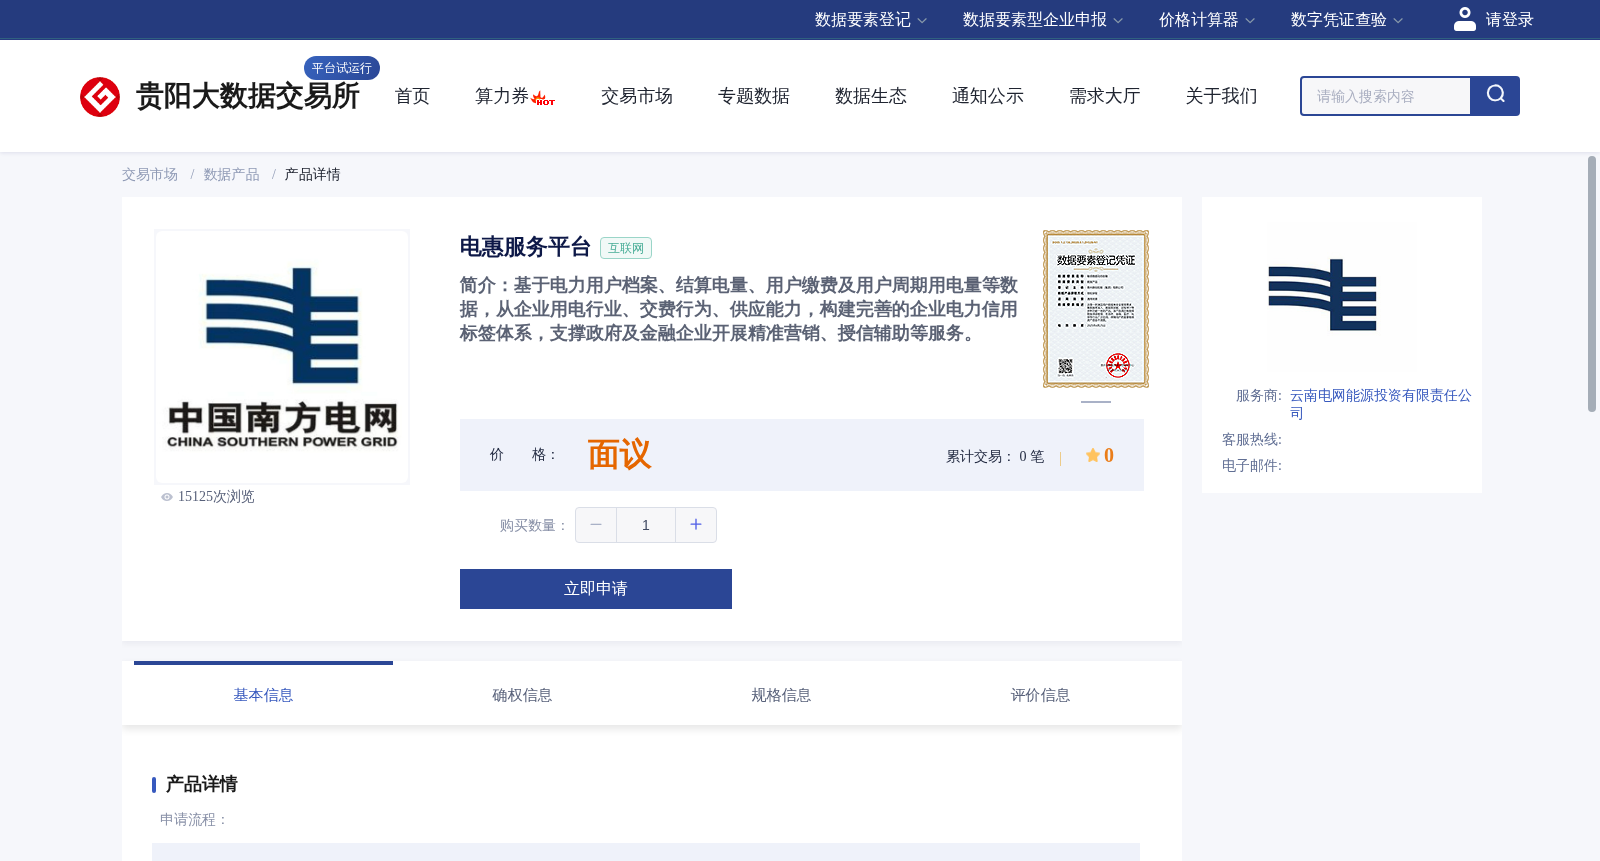Expand the 价格计算器 dropdown

pyautogui.click(x=1206, y=20)
